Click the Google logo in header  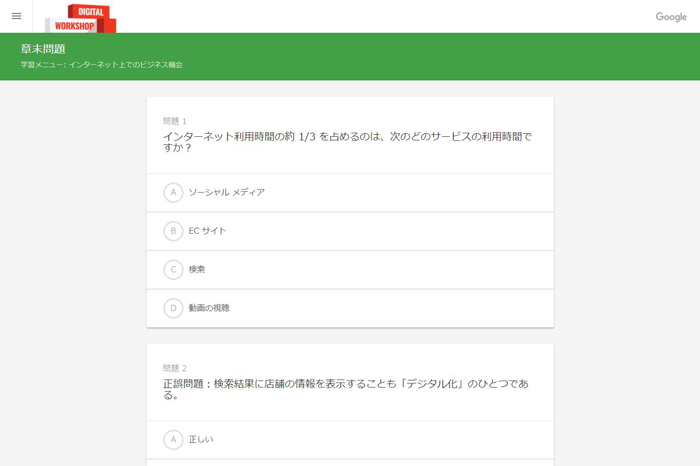pyautogui.click(x=671, y=17)
